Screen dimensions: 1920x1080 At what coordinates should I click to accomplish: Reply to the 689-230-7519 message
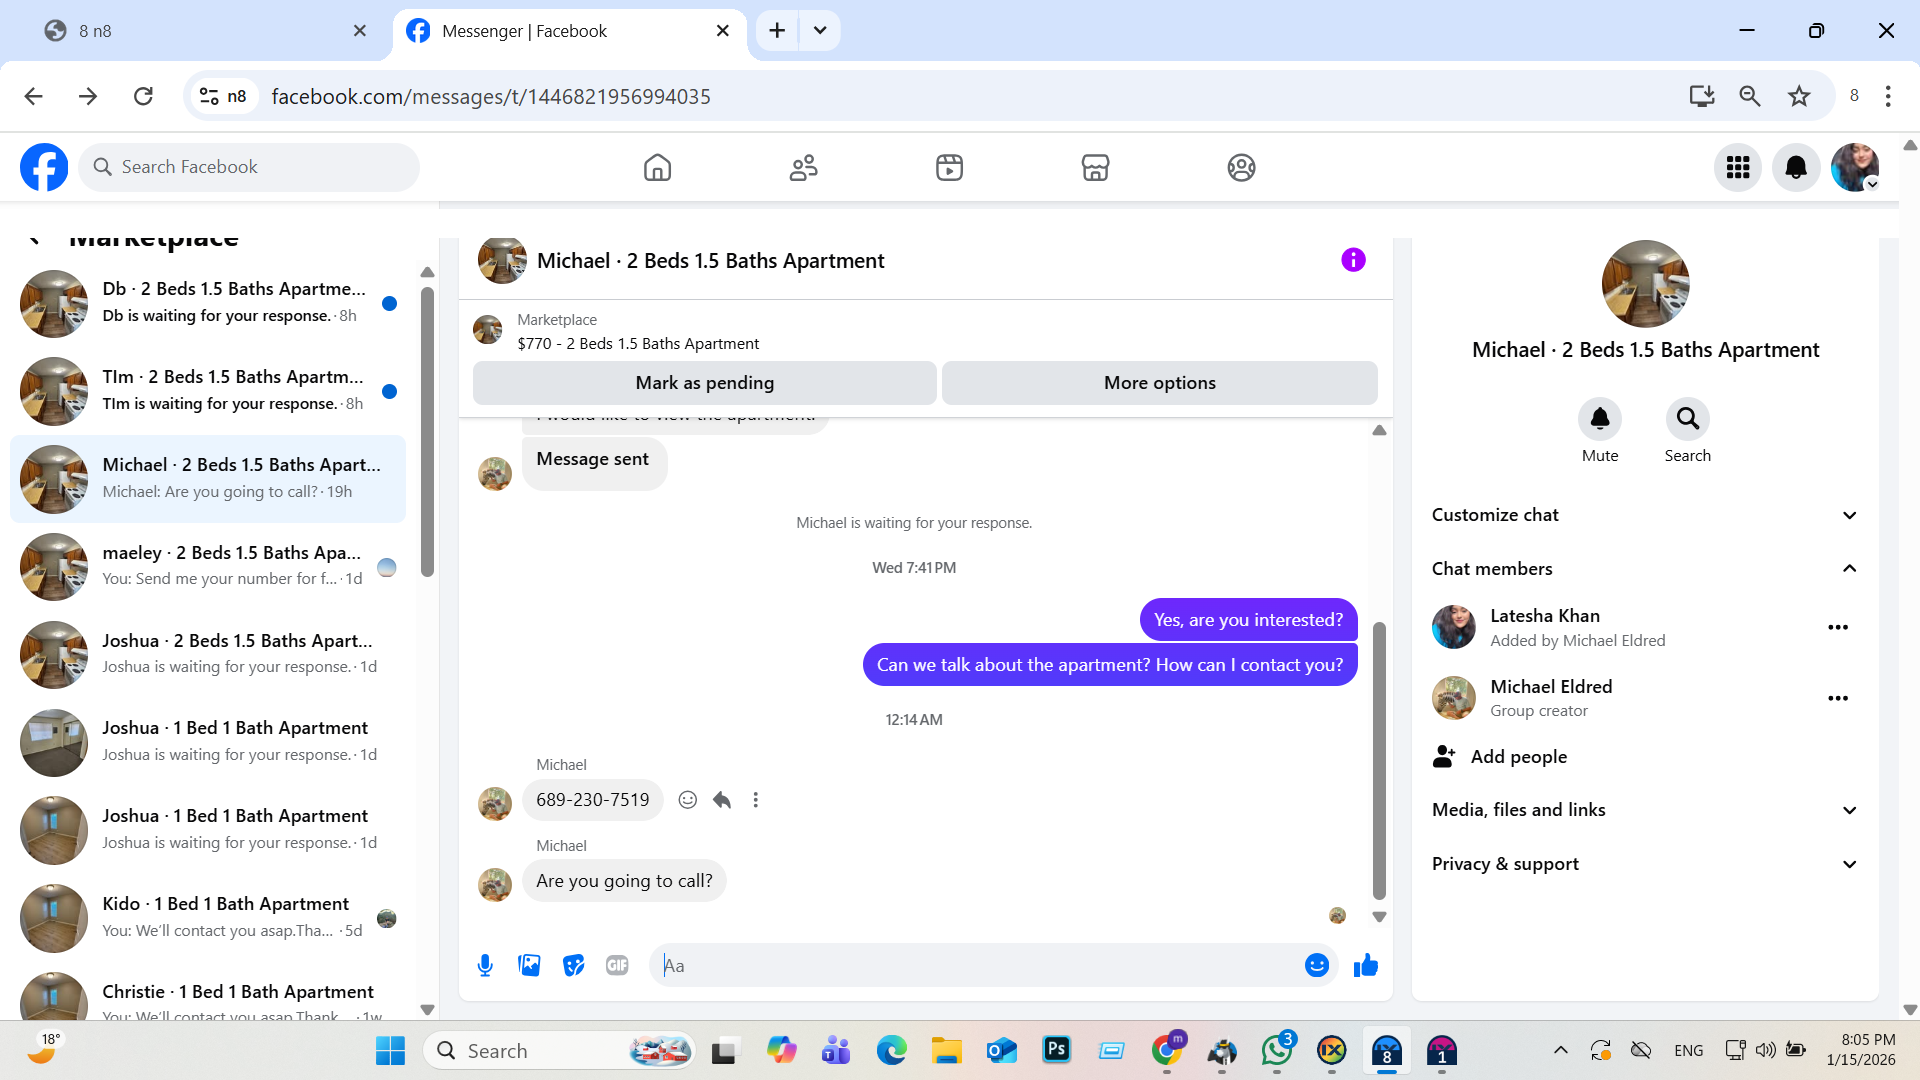tap(722, 800)
